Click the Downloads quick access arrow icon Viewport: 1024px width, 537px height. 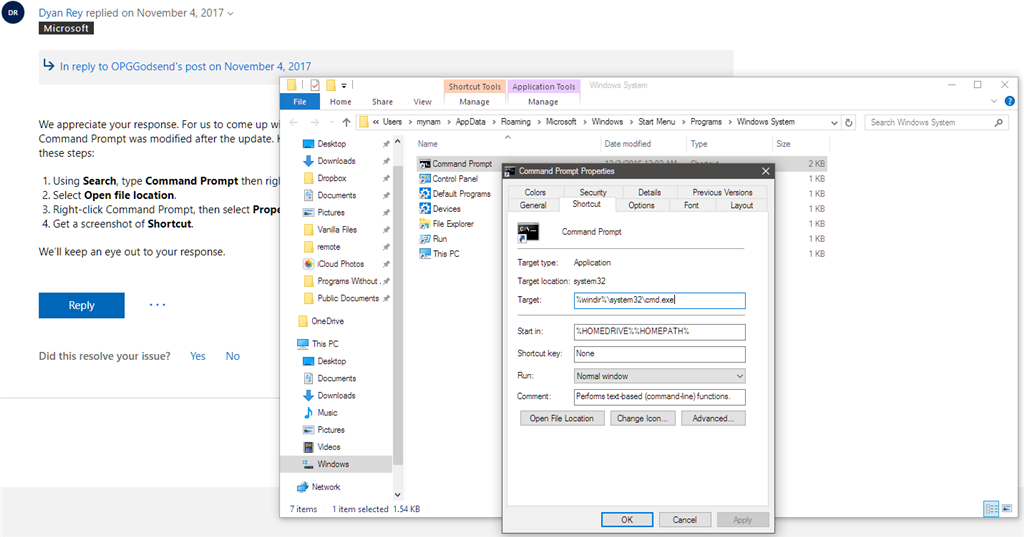point(308,161)
